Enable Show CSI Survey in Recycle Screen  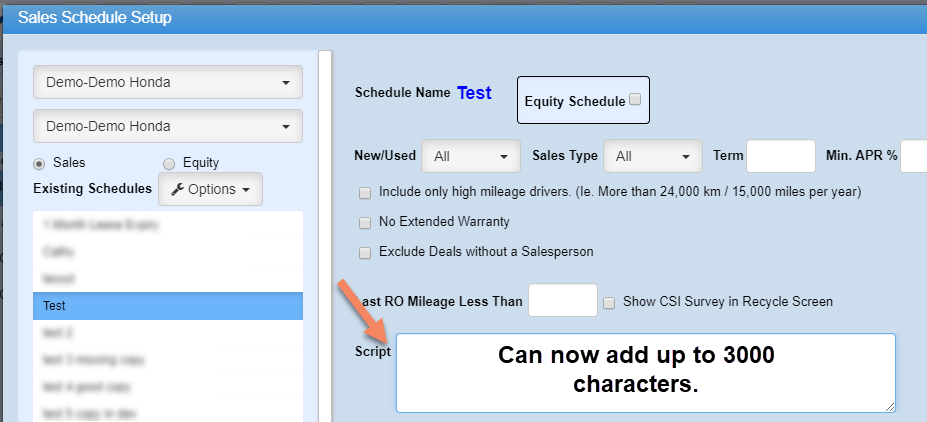click(x=609, y=301)
